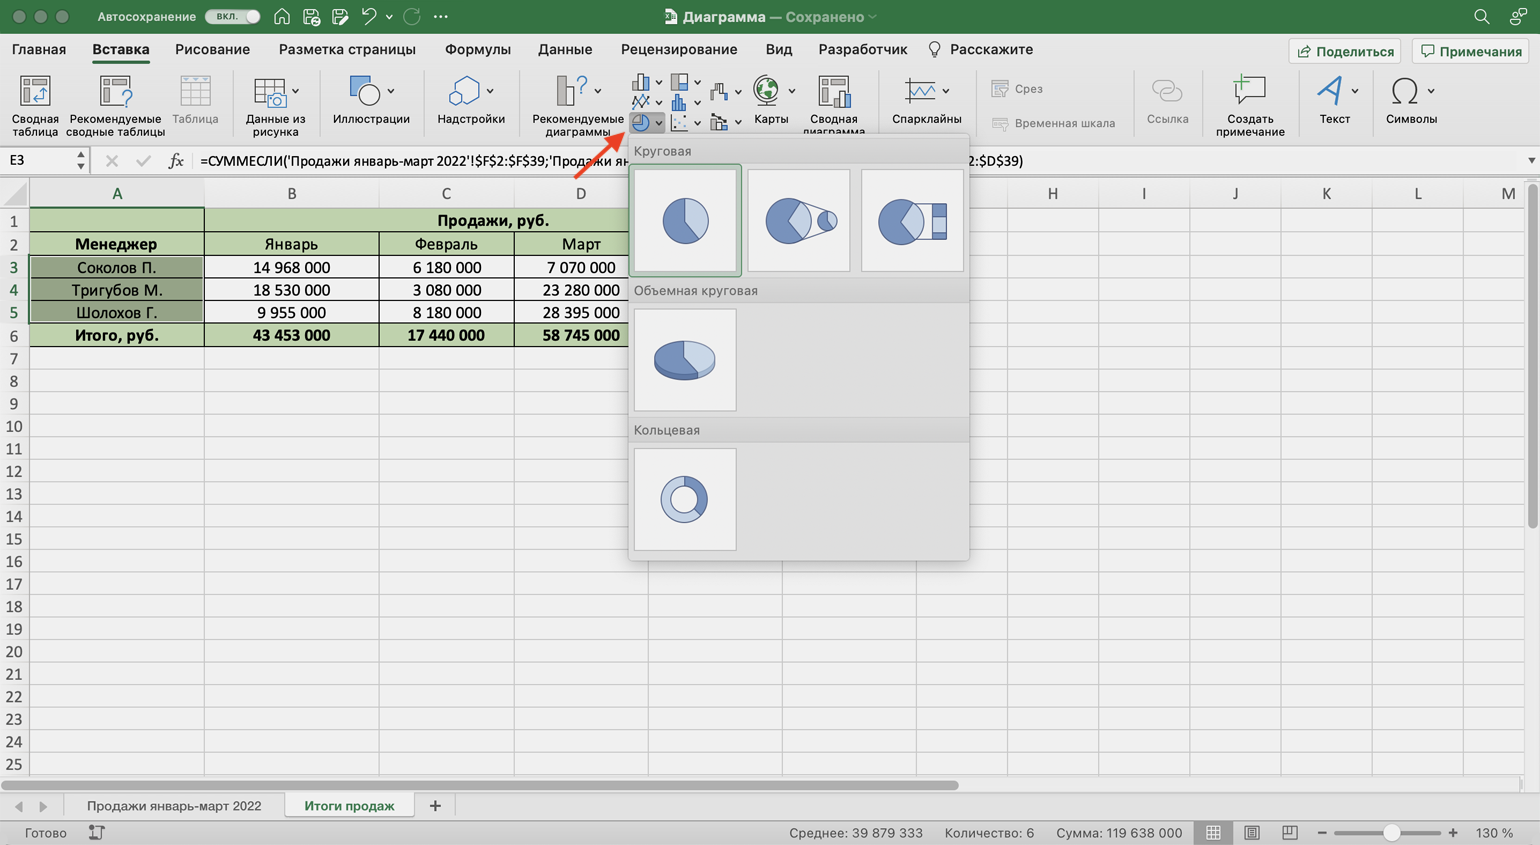Insert the 3D pie chart
Viewport: 1540px width, 845px height.
point(685,360)
